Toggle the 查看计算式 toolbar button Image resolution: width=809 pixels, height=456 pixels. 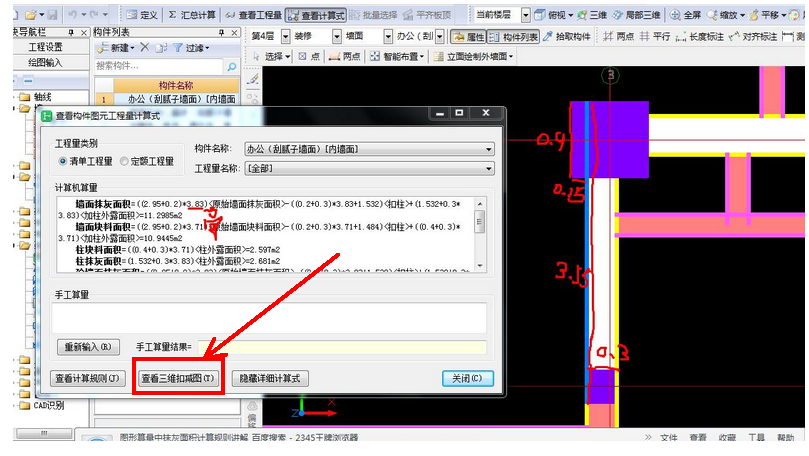tap(316, 15)
